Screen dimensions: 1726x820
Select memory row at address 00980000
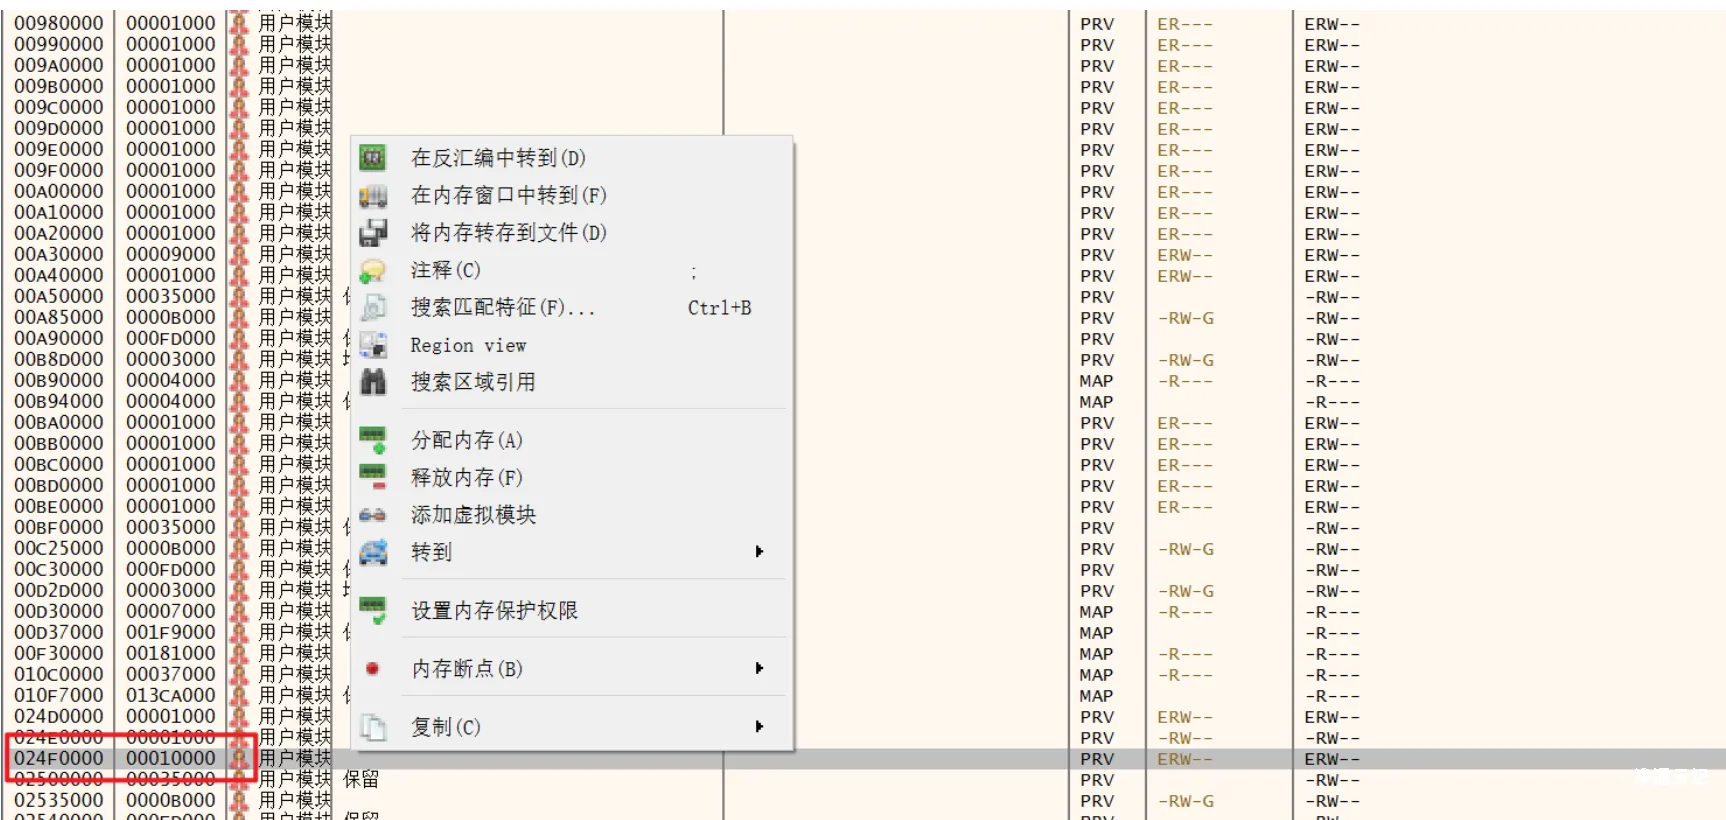click(x=58, y=23)
